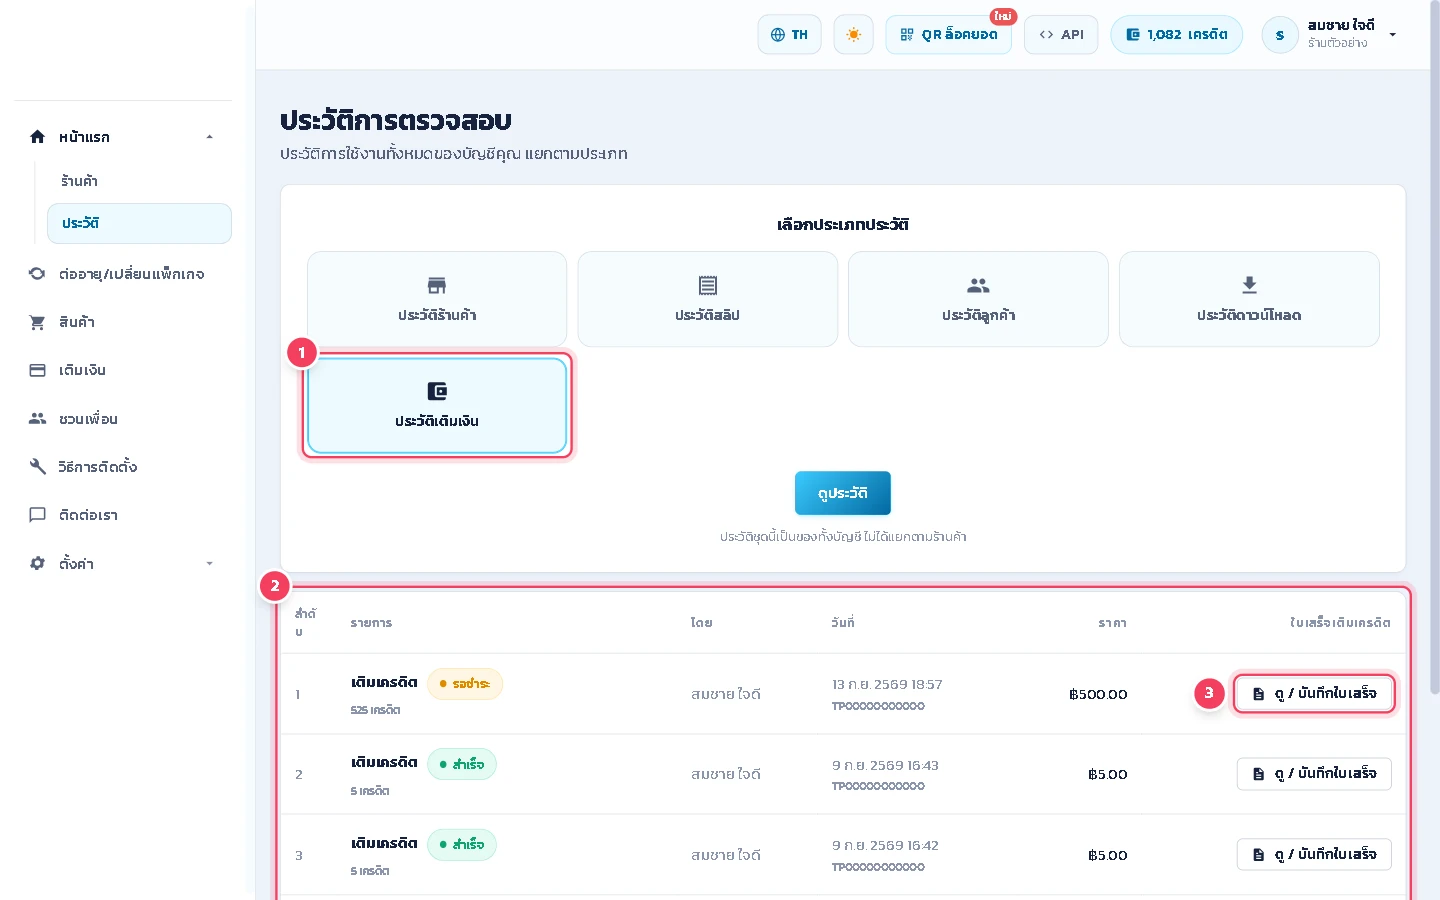Click the wrench icon for วิธีการติดตั้ง
This screenshot has height=900, width=1440.
pos(37,466)
